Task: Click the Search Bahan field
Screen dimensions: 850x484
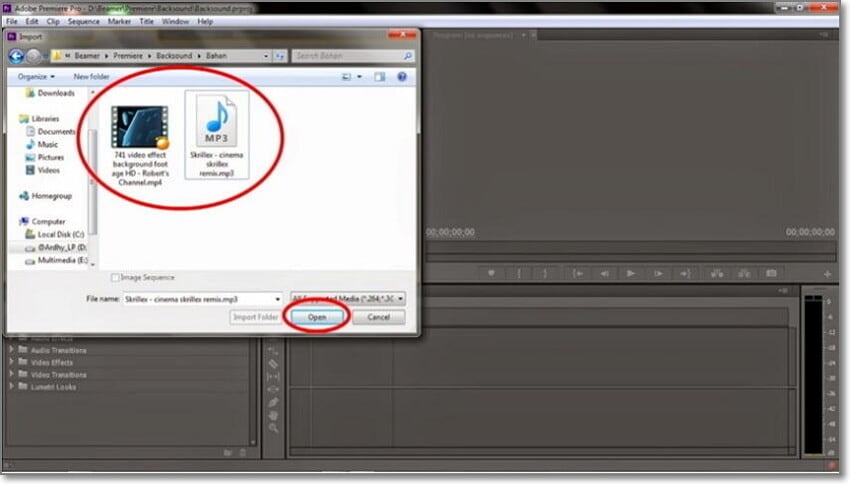Action: pos(352,56)
